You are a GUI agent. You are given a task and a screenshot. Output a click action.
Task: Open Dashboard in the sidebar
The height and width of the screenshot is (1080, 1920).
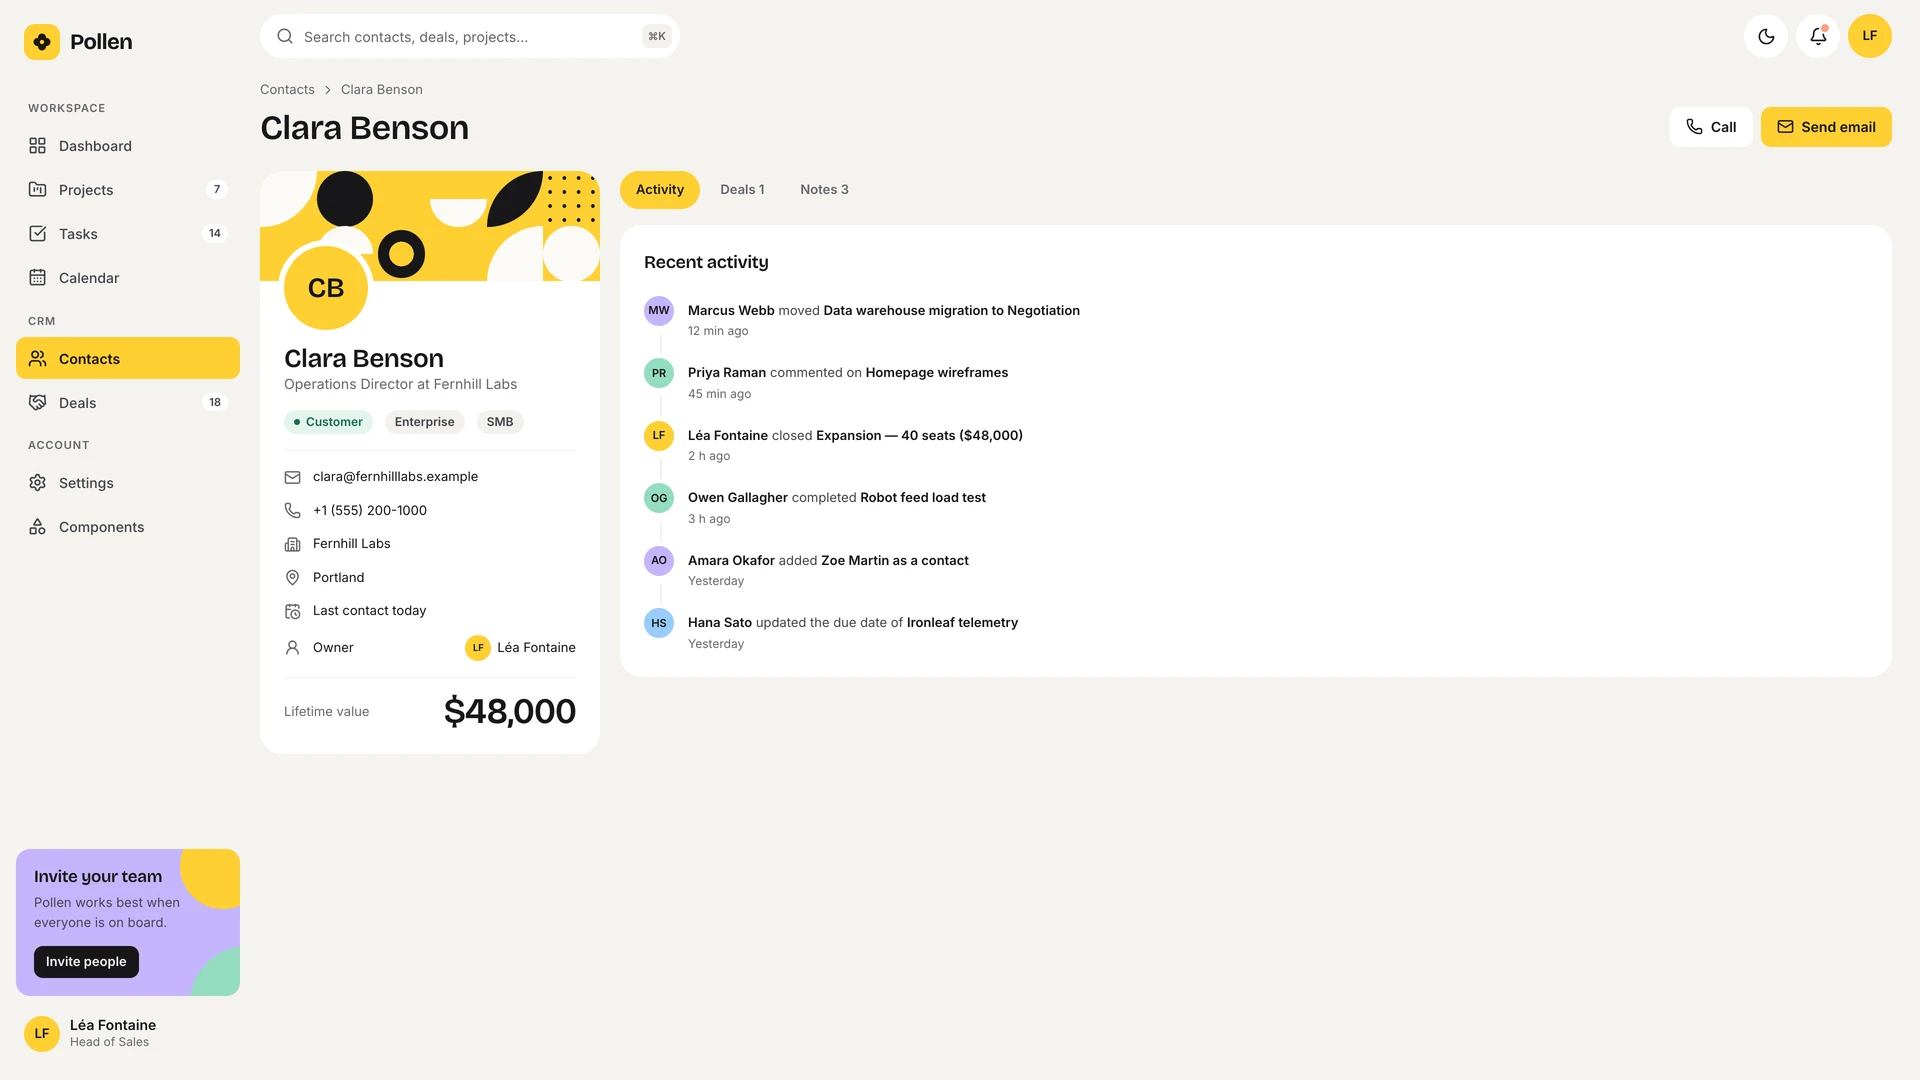click(128, 146)
